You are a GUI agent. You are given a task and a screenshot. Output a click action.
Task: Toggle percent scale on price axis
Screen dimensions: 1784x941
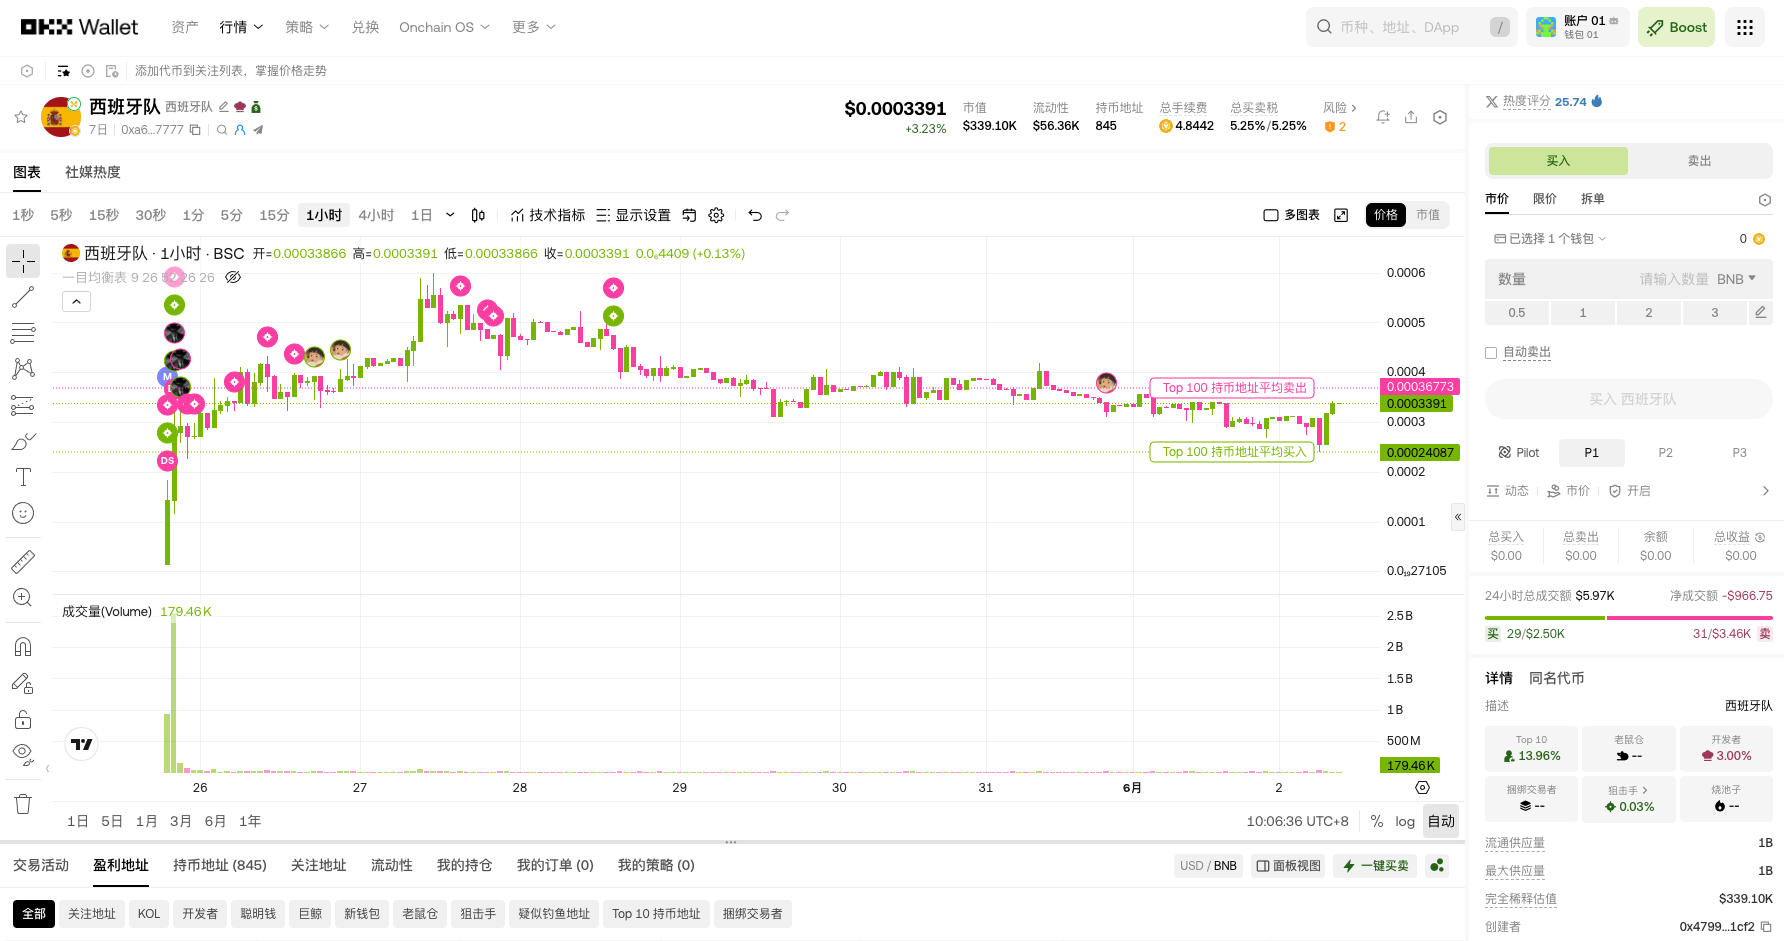click(x=1377, y=821)
